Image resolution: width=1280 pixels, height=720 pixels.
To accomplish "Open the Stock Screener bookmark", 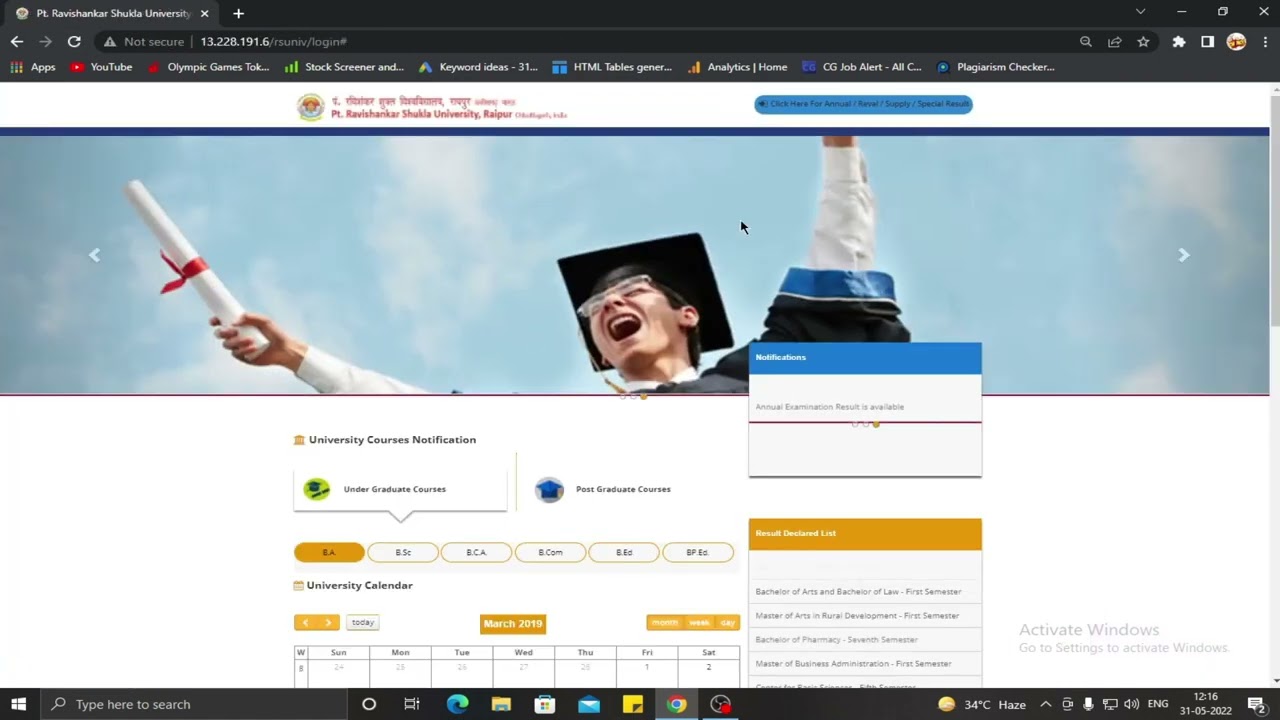I will pyautogui.click(x=344, y=67).
